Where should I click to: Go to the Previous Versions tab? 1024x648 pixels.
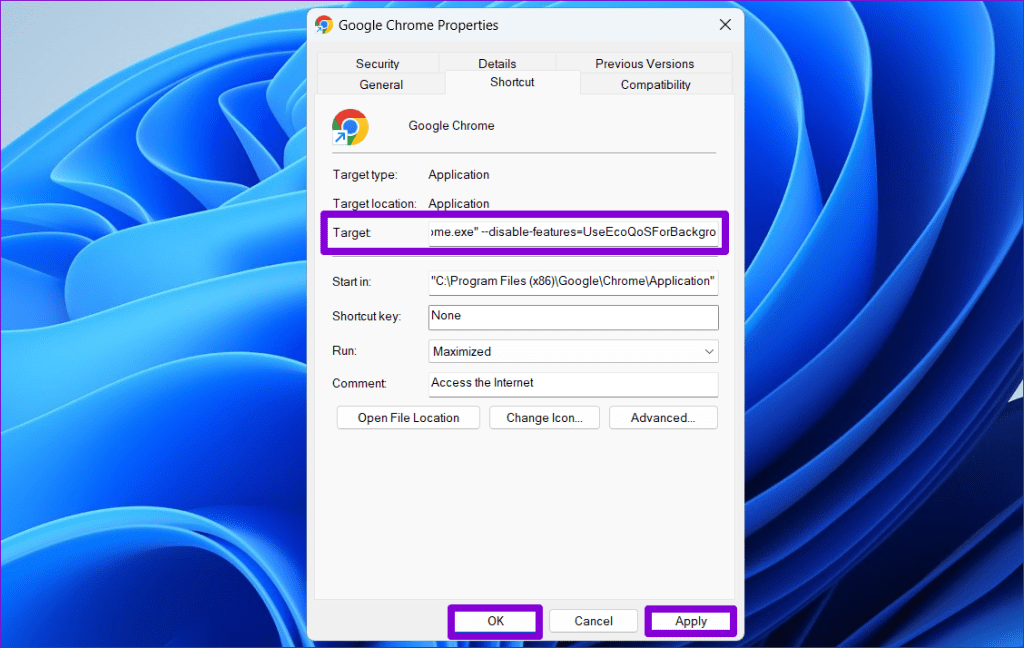[643, 63]
